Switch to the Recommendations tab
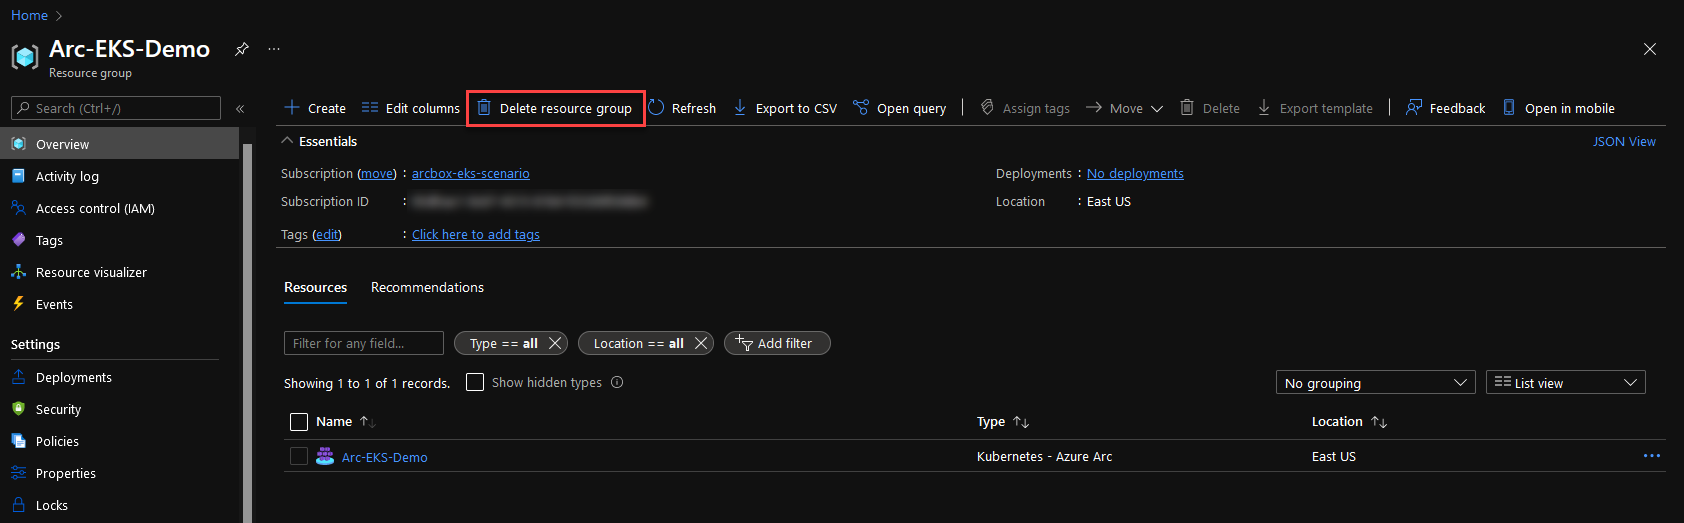Viewport: 1684px width, 523px height. [427, 287]
